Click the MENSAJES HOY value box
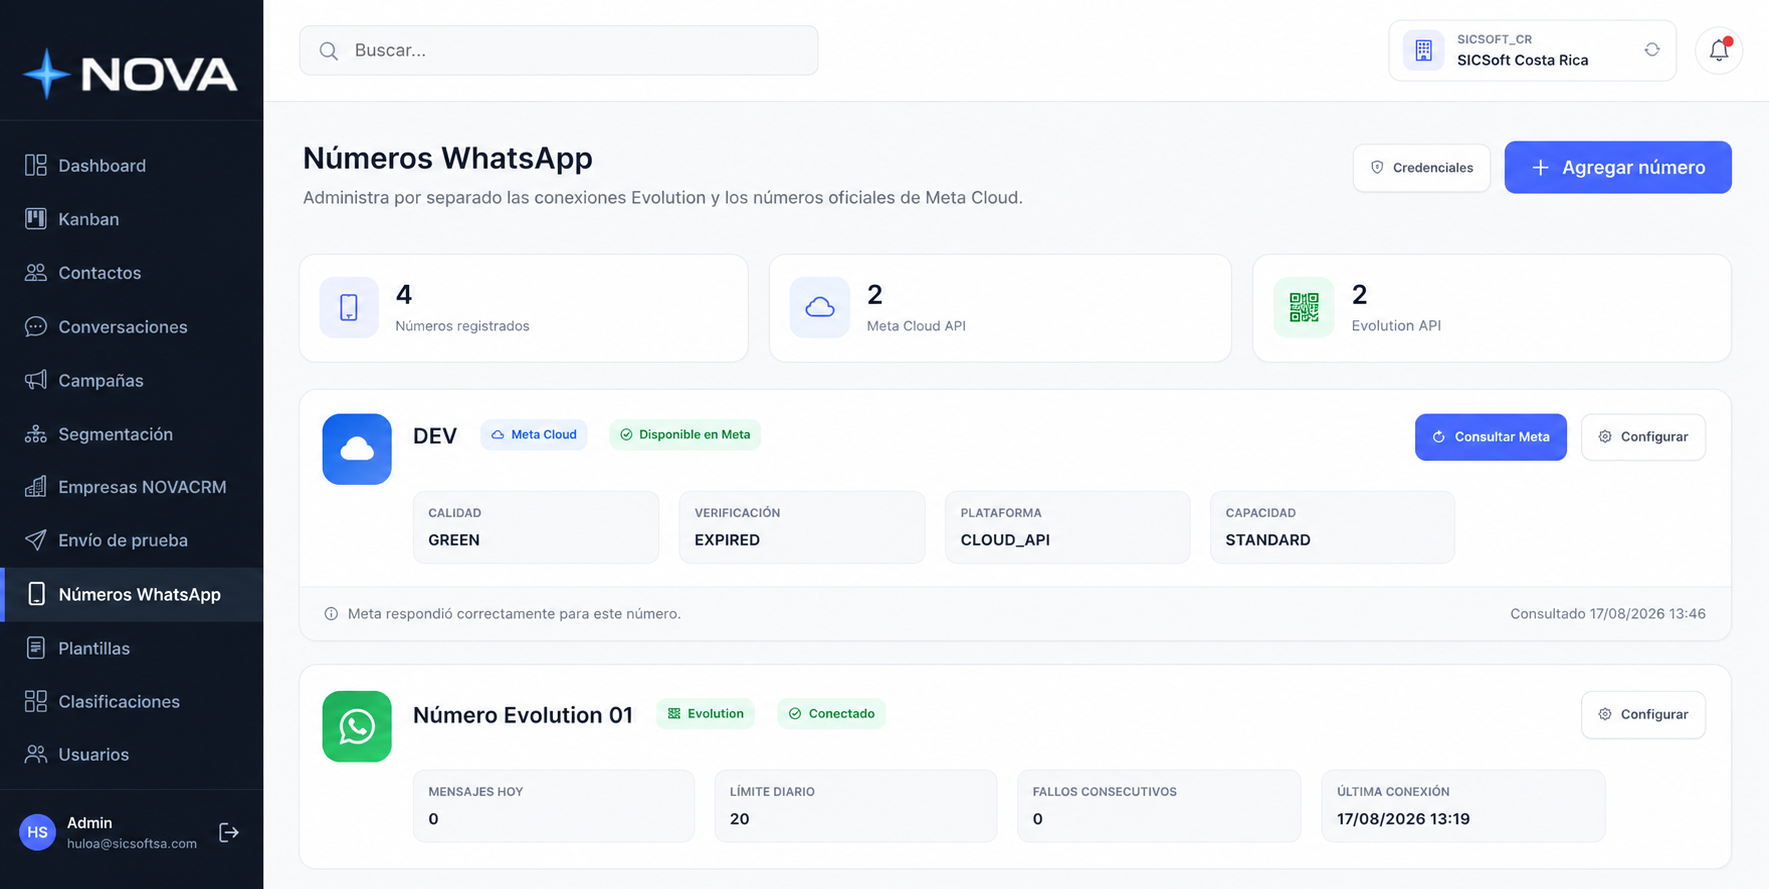Viewport: 1769px width, 889px height. pos(554,806)
